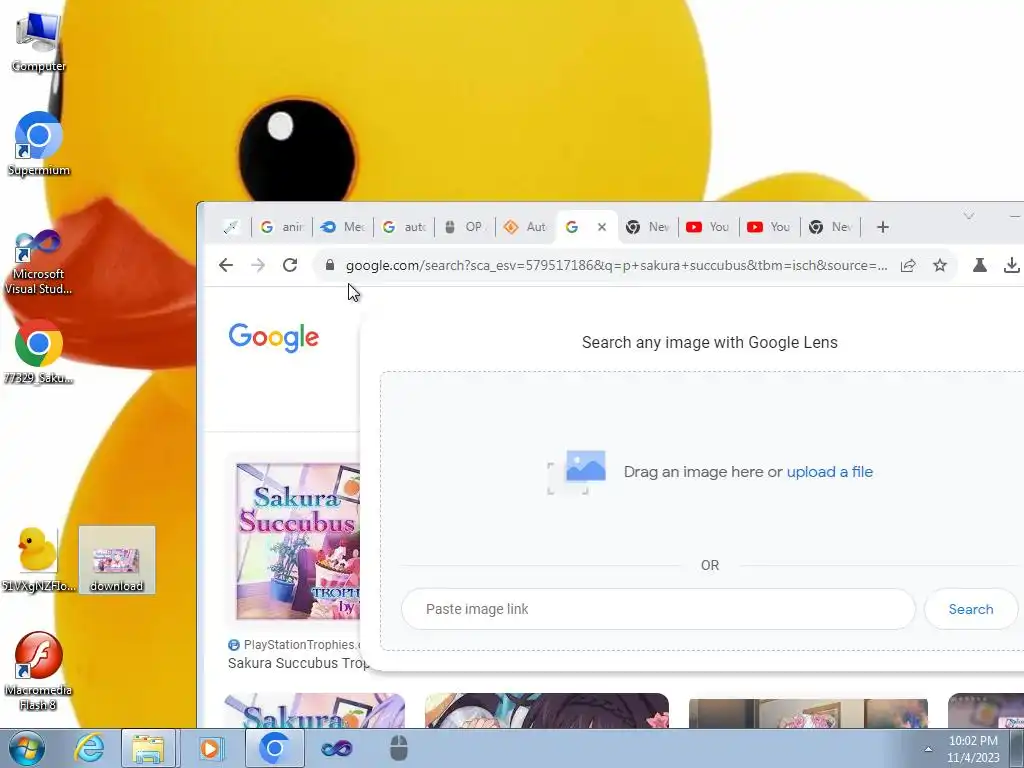Reload the current page
This screenshot has height=768, width=1024.
[x=290, y=265]
